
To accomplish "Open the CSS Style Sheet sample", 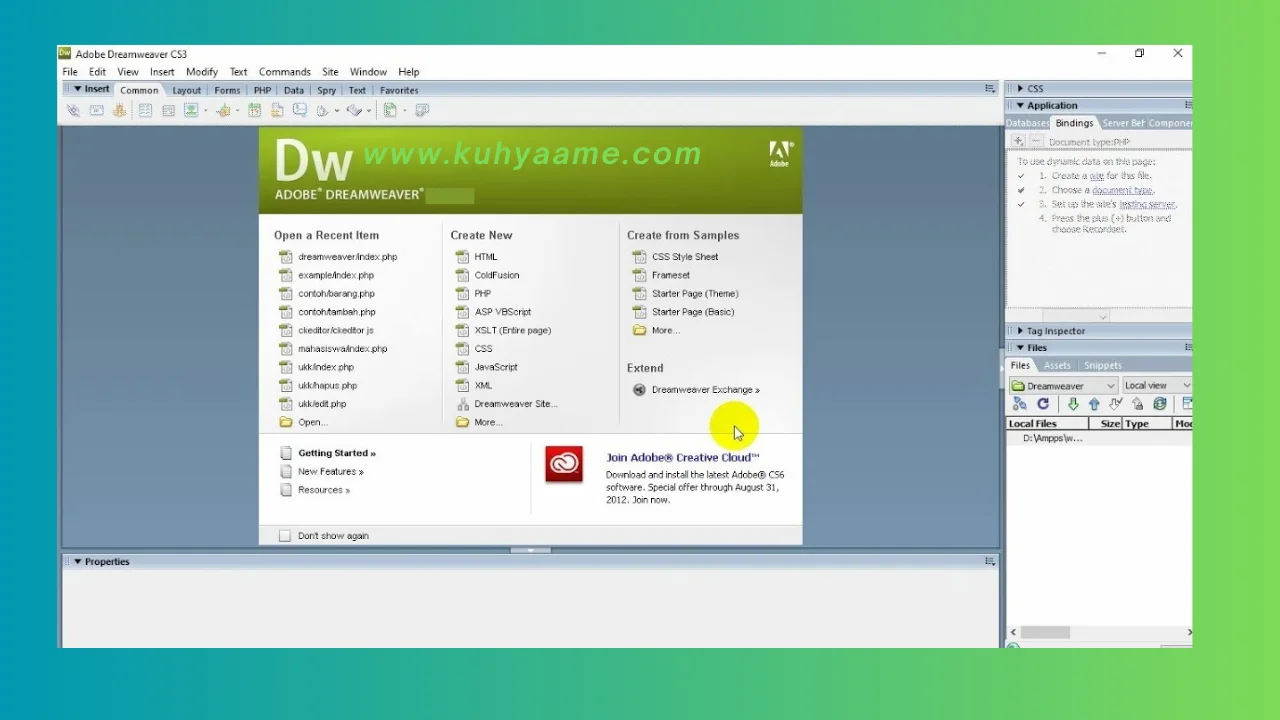I will [685, 257].
